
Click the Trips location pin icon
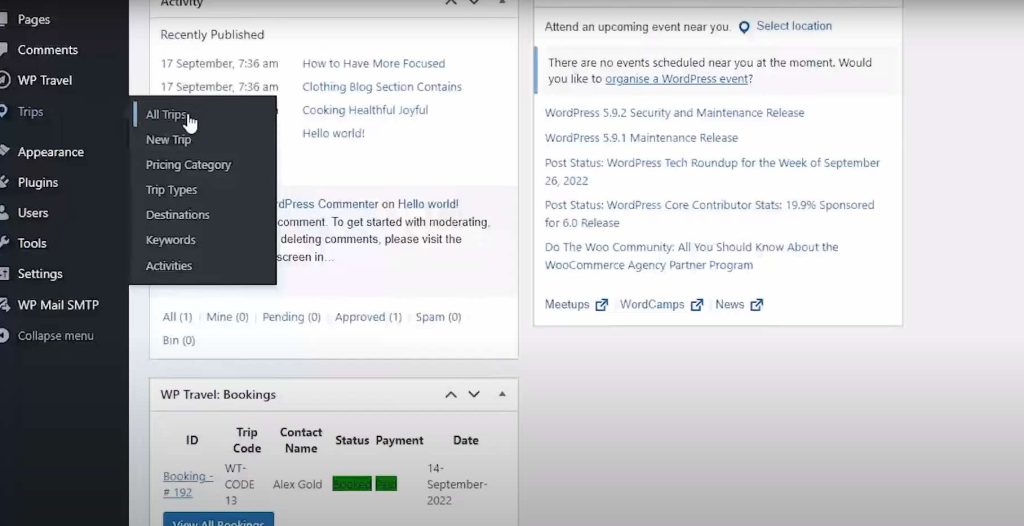click(x=3, y=112)
